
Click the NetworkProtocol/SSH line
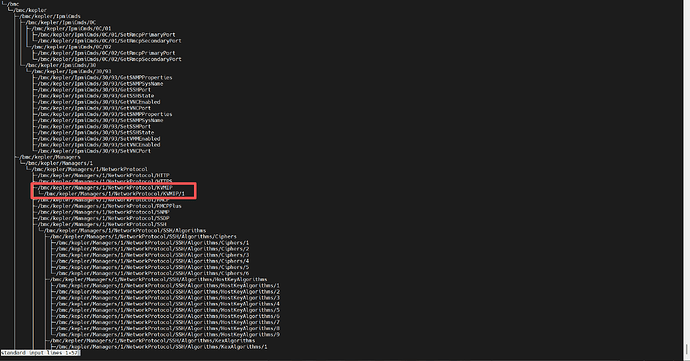pyautogui.click(x=102, y=225)
